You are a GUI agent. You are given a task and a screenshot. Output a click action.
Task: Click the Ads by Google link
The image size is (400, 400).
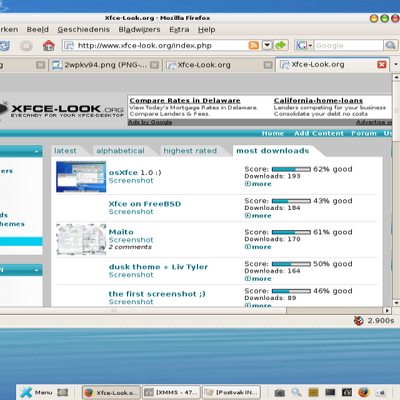150,122
